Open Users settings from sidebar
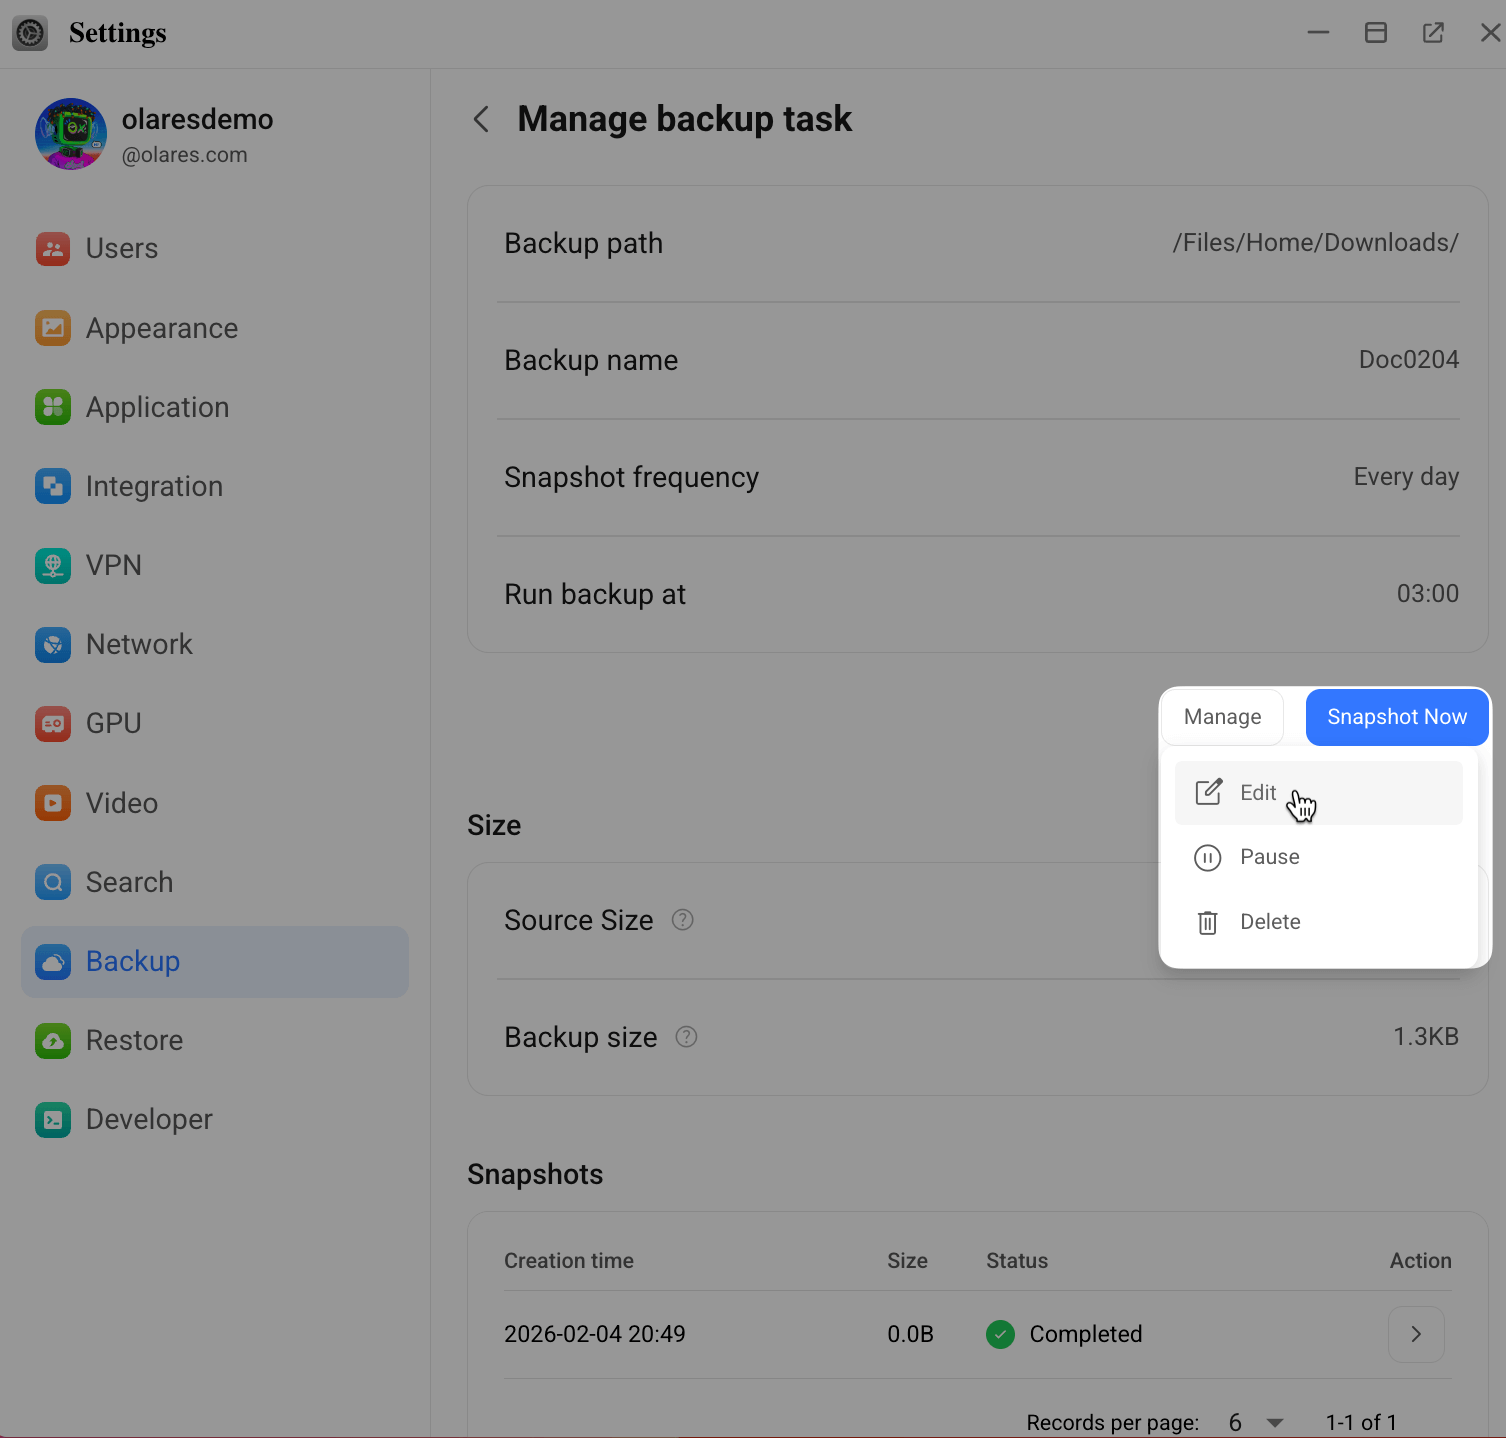The width and height of the screenshot is (1506, 1438). [121, 248]
